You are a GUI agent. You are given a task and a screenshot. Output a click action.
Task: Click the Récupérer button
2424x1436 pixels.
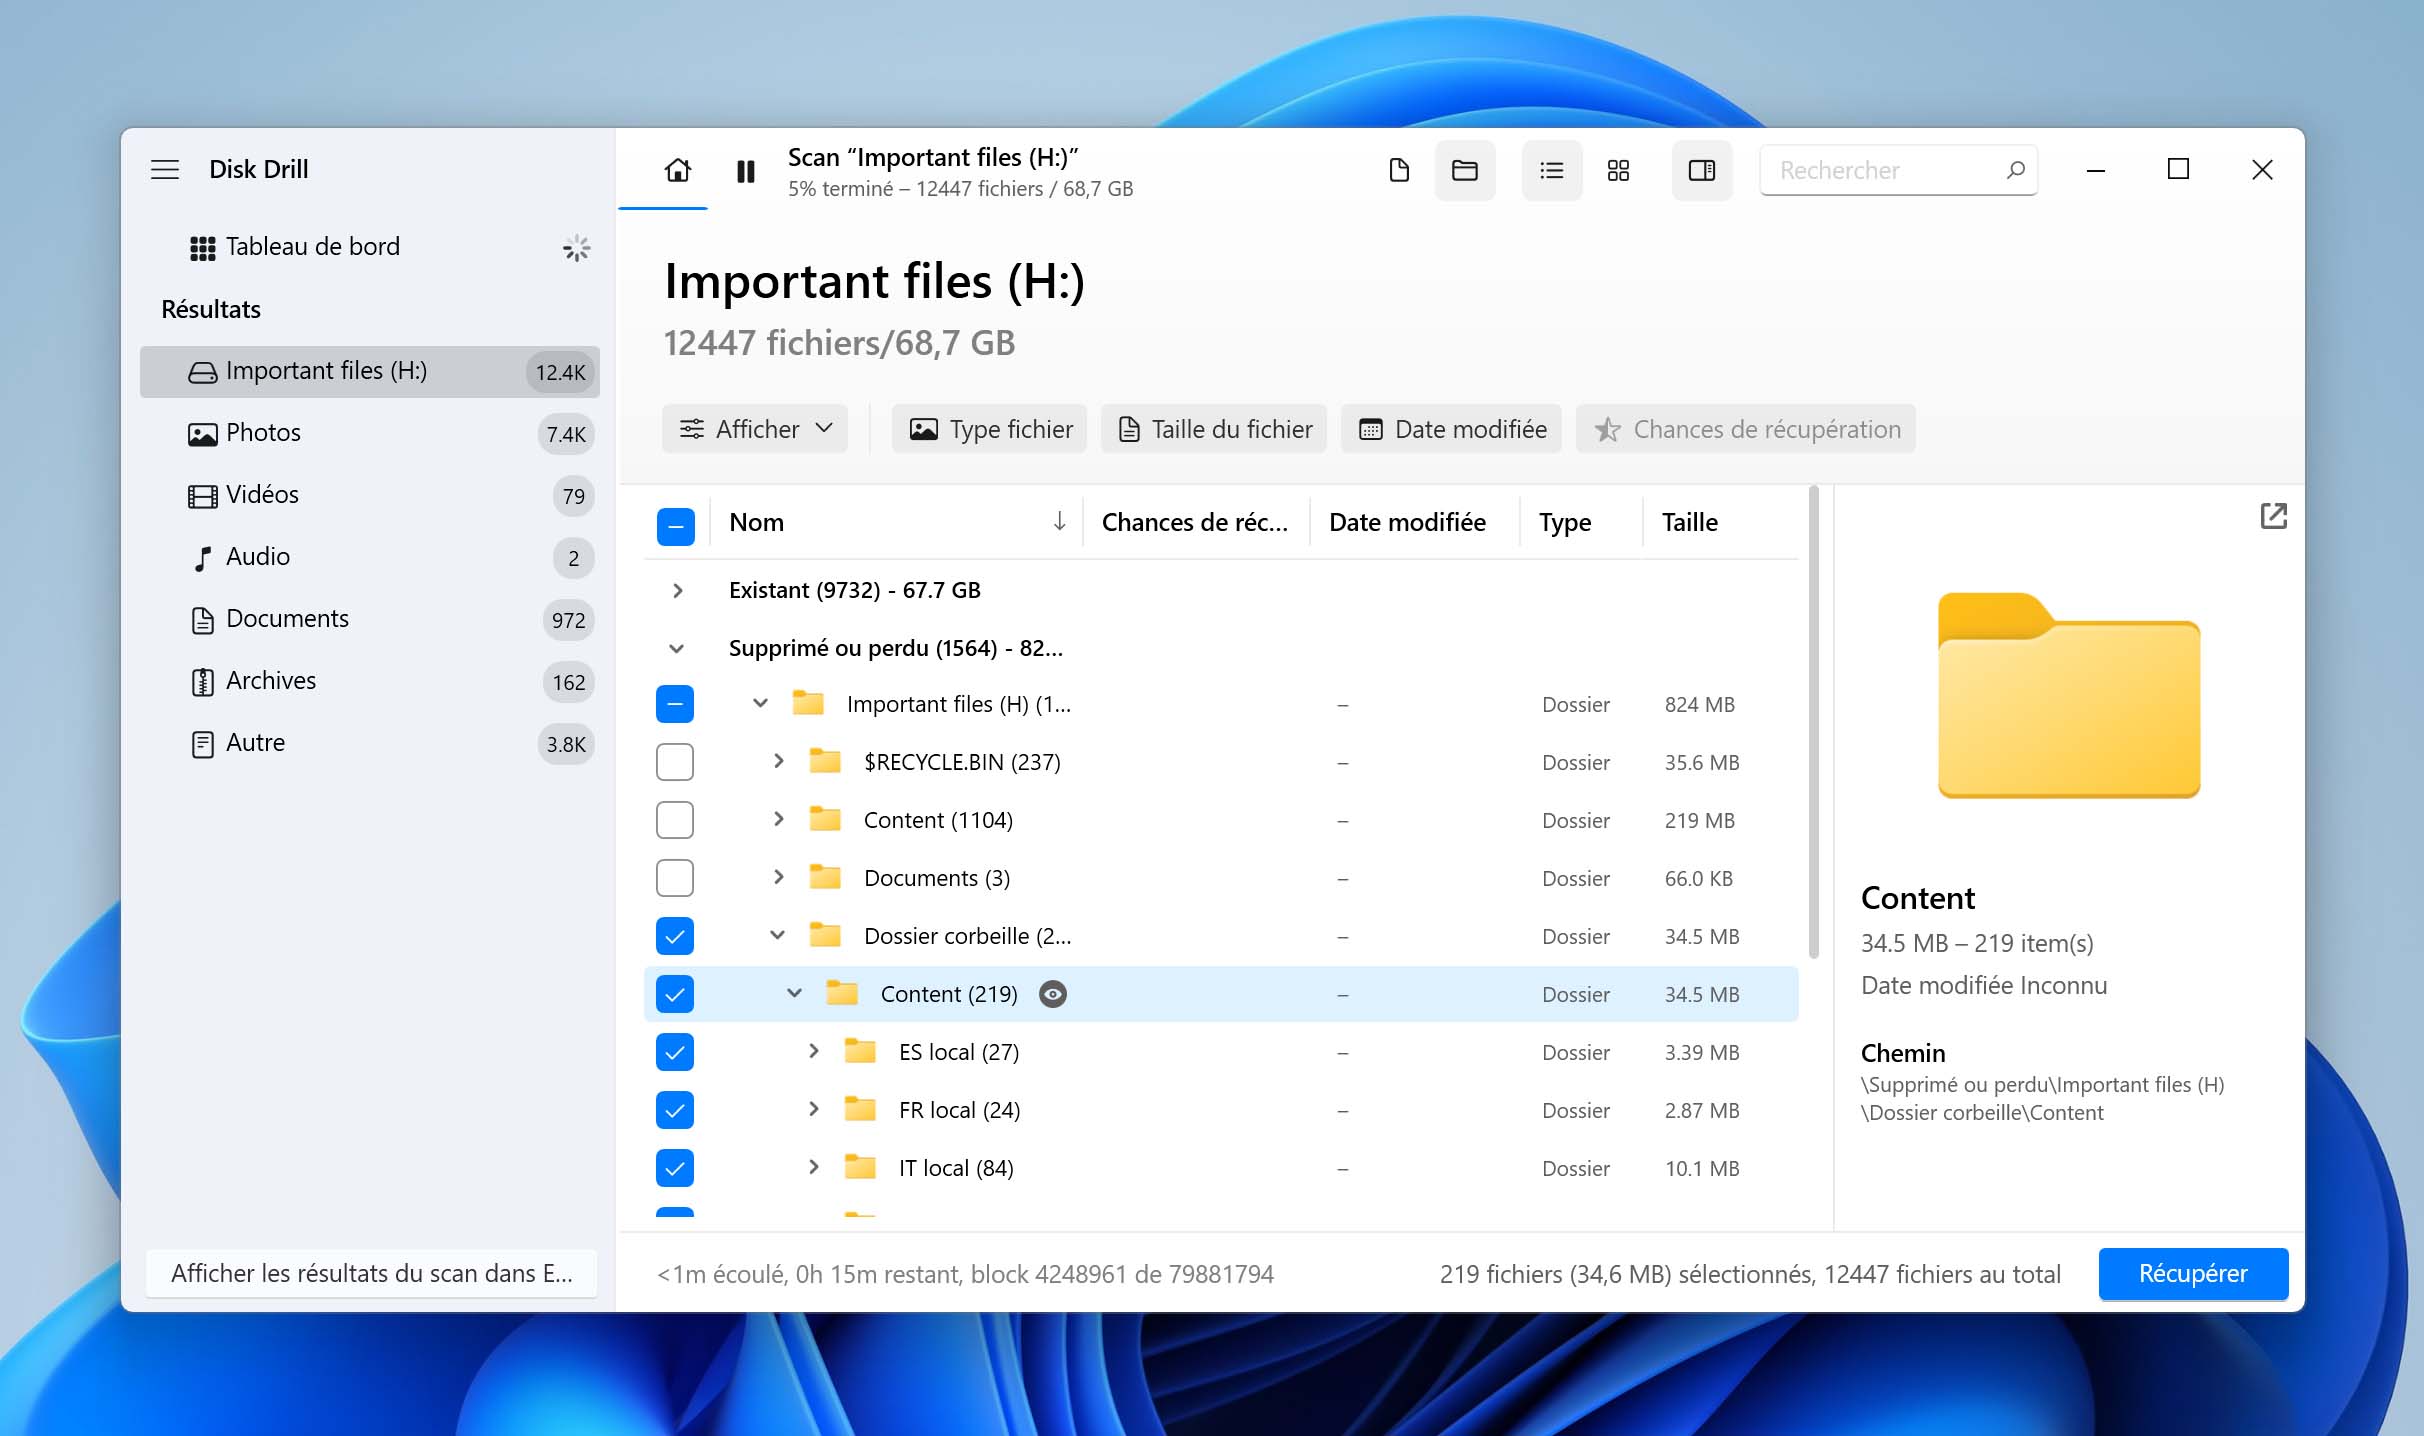pyautogui.click(x=2193, y=1273)
